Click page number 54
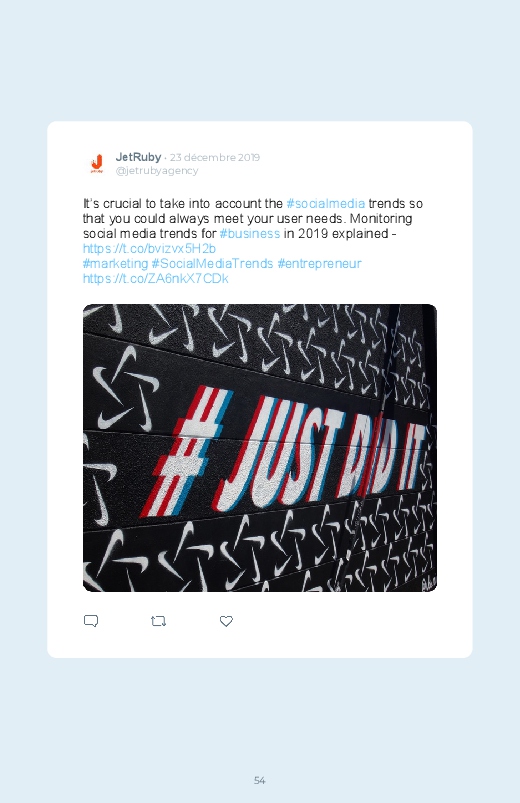The width and height of the screenshot is (520, 803). [x=260, y=780]
